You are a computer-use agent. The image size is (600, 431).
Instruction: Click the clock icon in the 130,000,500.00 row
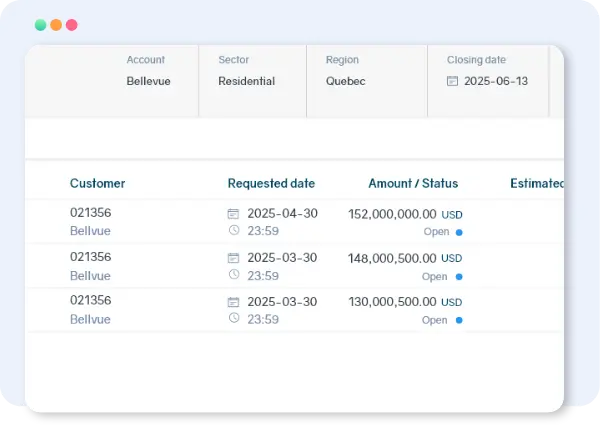[233, 319]
